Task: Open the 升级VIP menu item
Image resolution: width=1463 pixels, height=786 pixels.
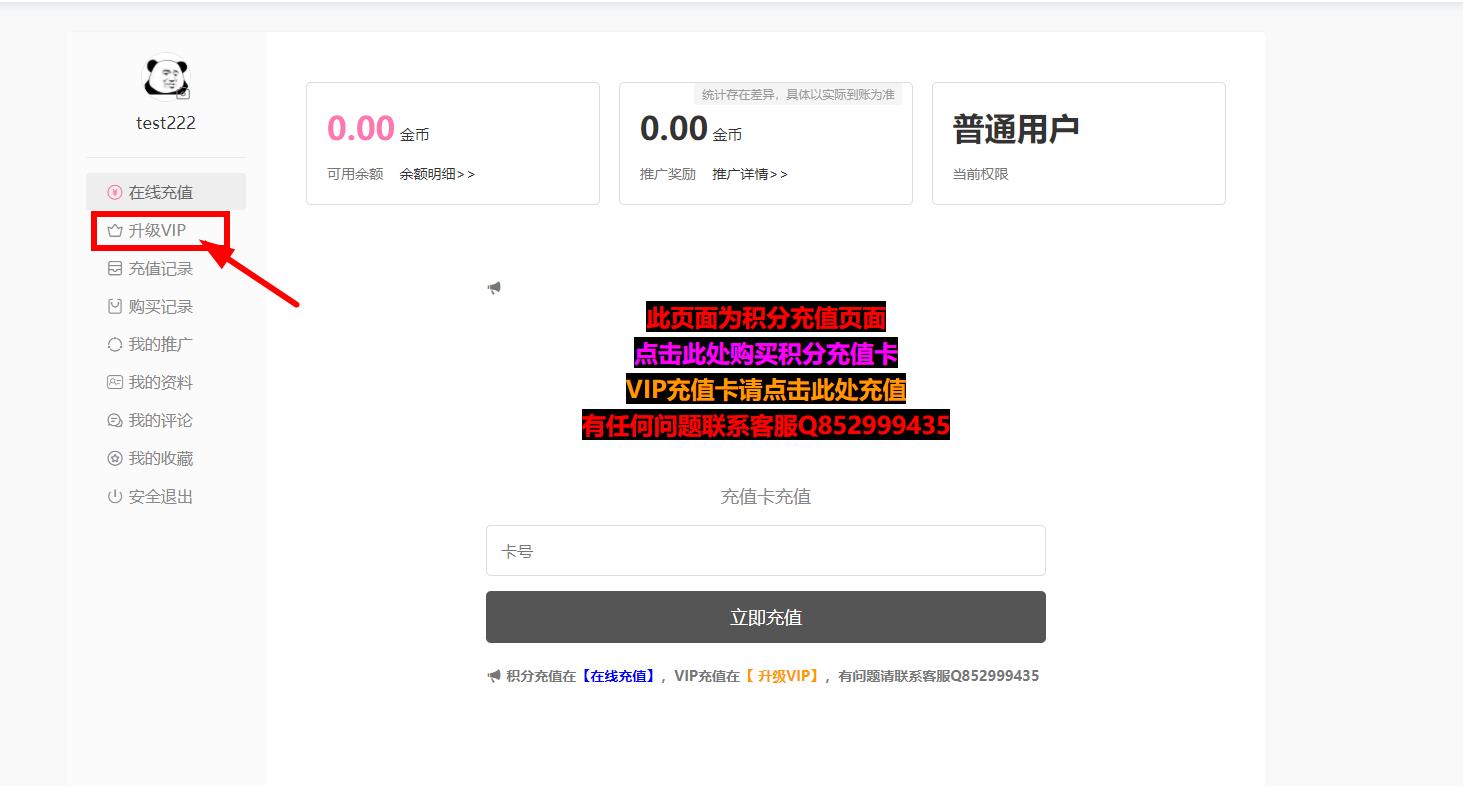Action: pyautogui.click(x=166, y=230)
